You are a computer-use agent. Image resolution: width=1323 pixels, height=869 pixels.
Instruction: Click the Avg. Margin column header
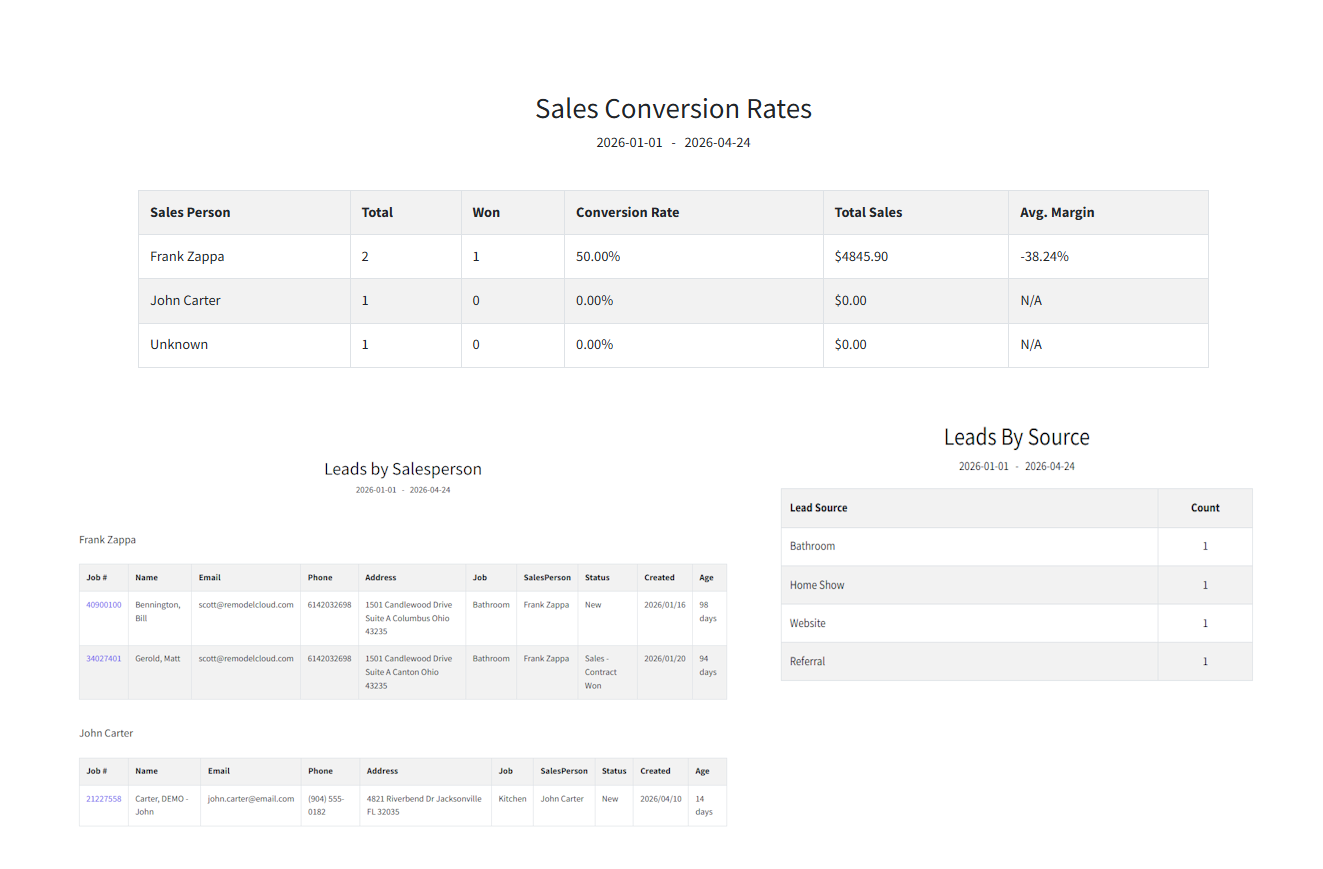click(x=1057, y=213)
